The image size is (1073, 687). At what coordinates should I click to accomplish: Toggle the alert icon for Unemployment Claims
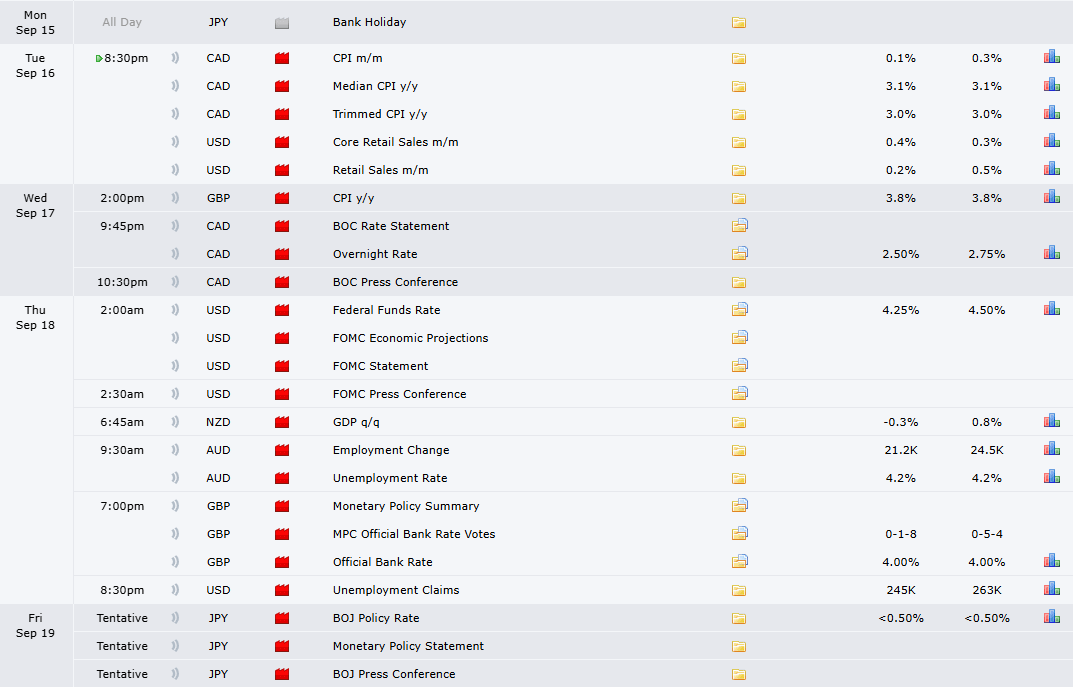(x=175, y=590)
